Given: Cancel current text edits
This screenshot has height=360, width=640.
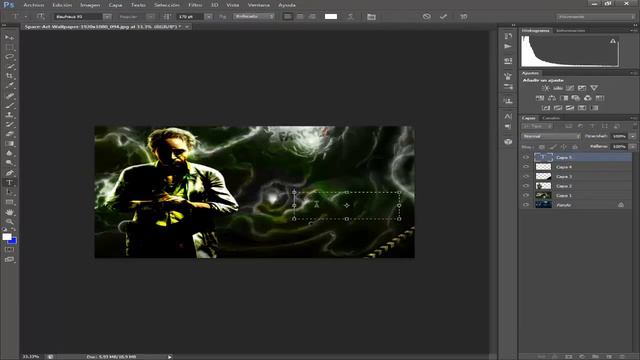Looking at the screenshot, I should coord(427,17).
